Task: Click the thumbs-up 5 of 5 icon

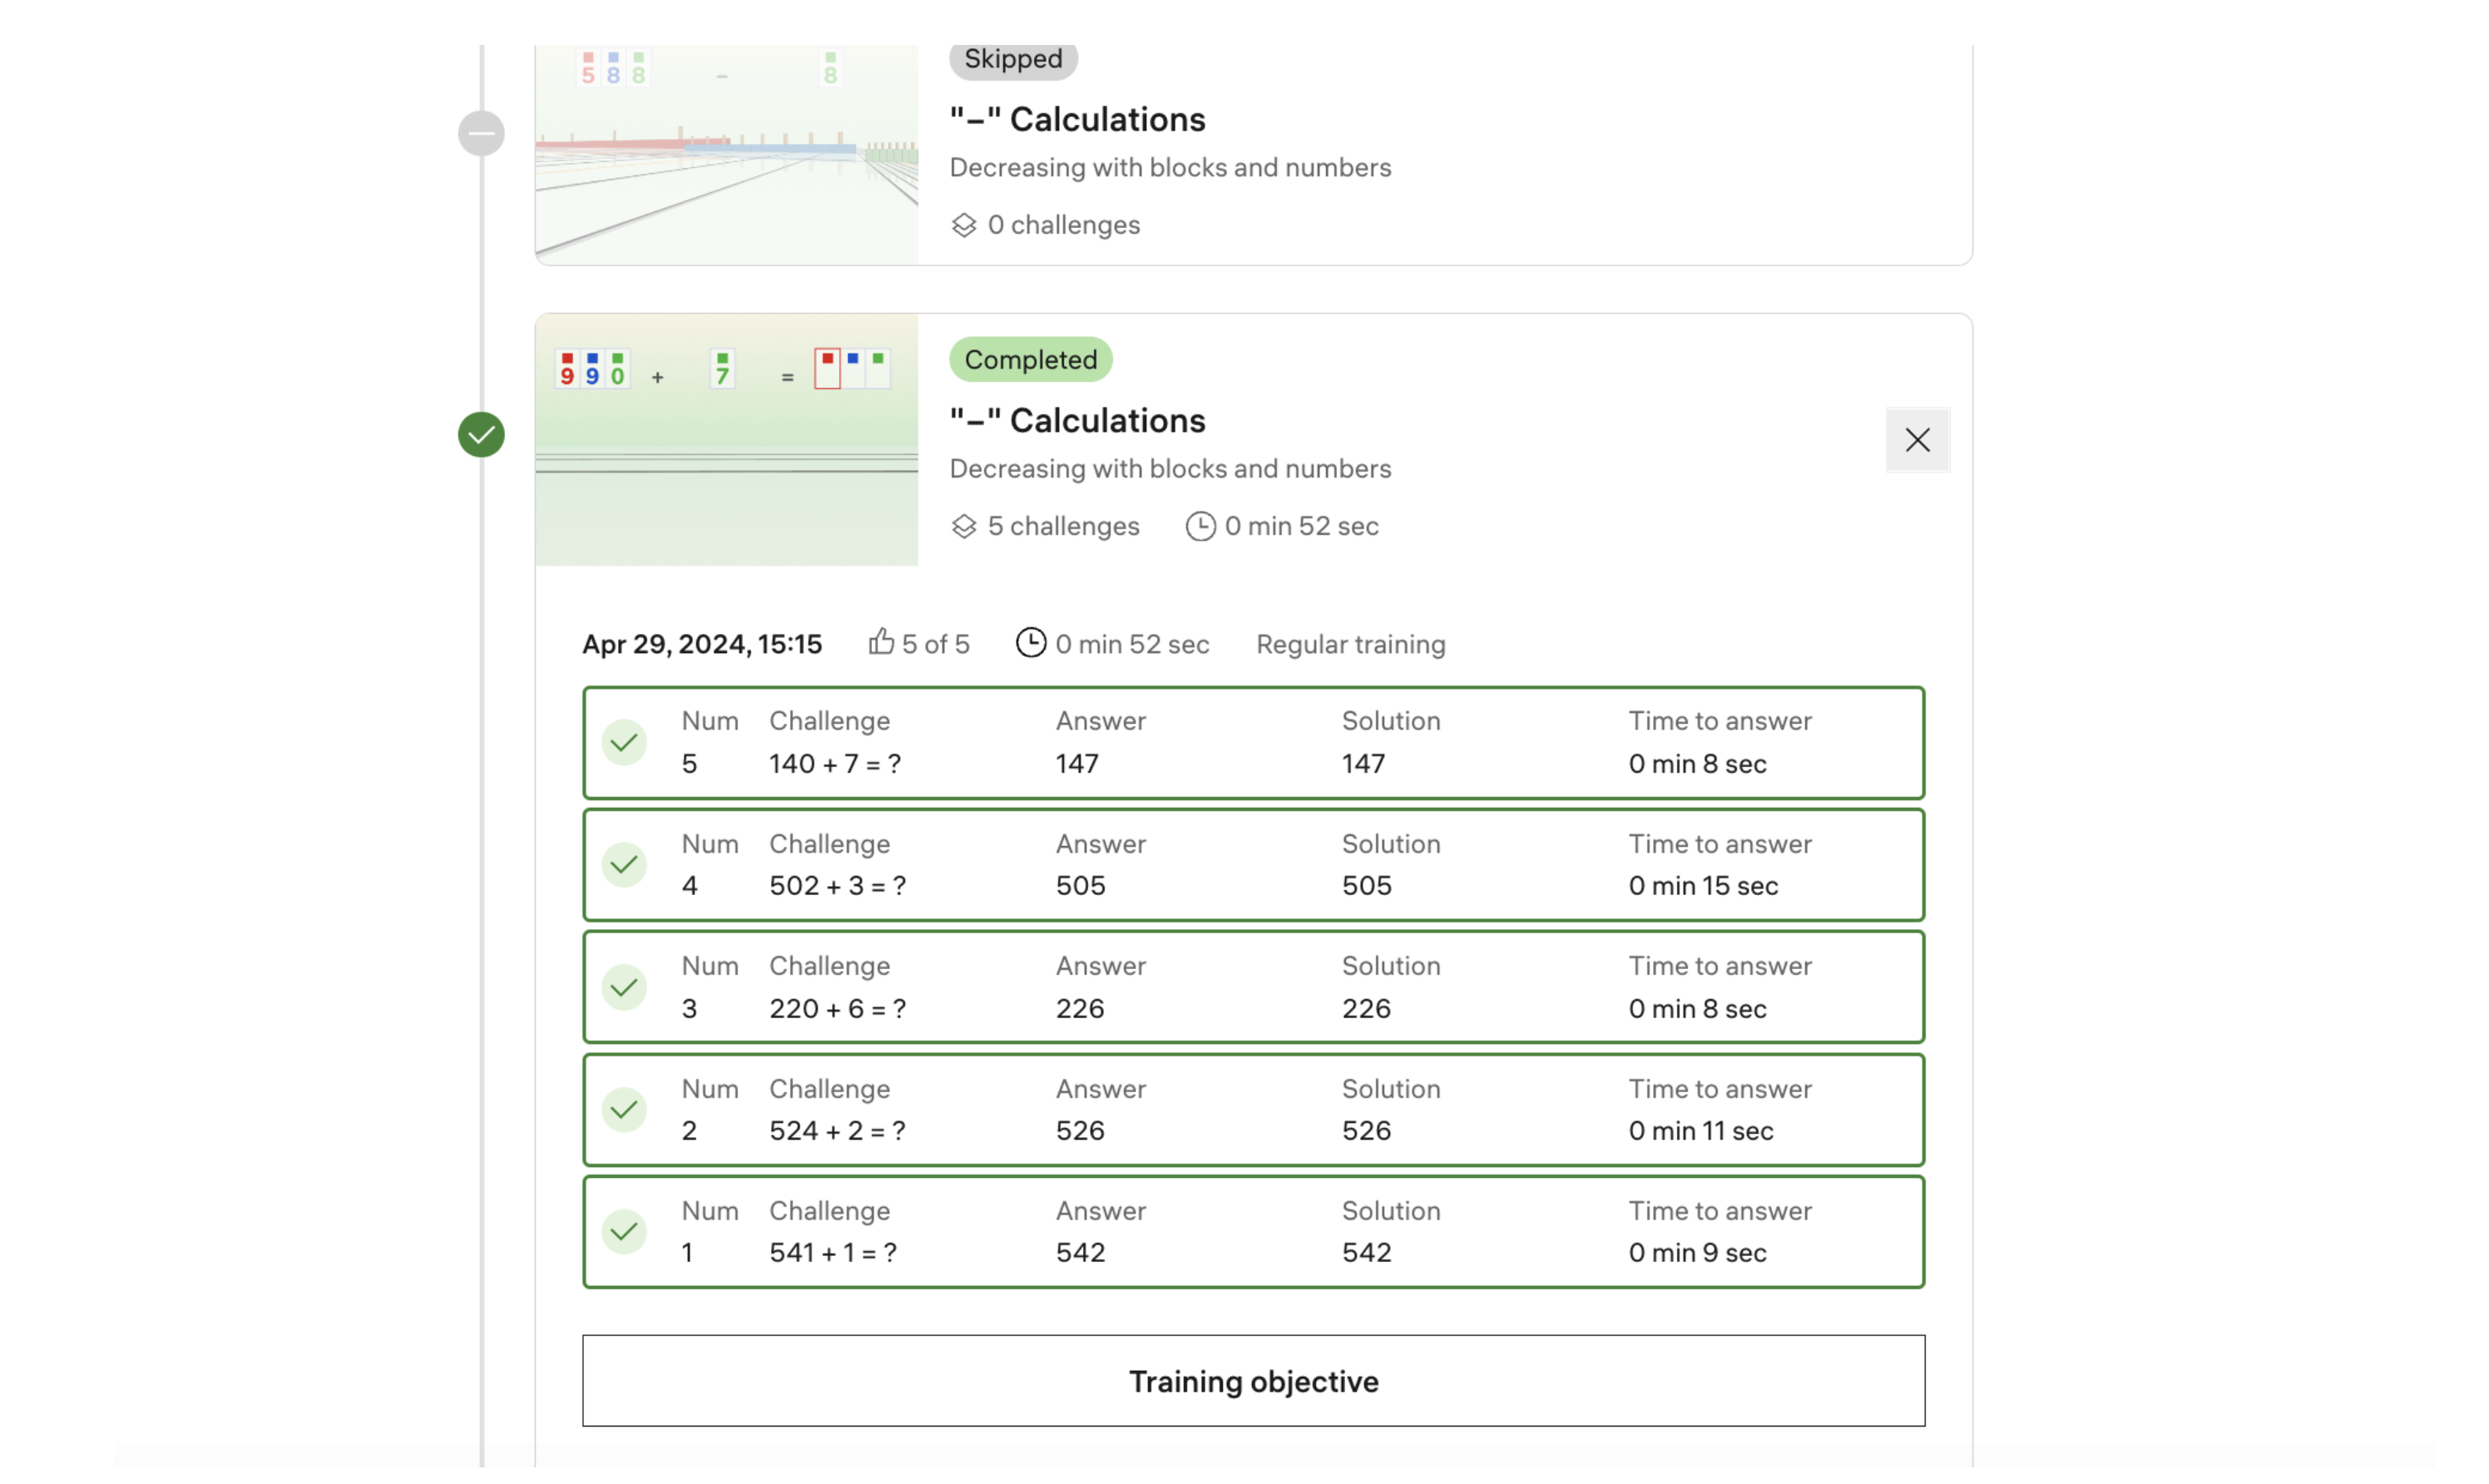Action: pos(880,642)
